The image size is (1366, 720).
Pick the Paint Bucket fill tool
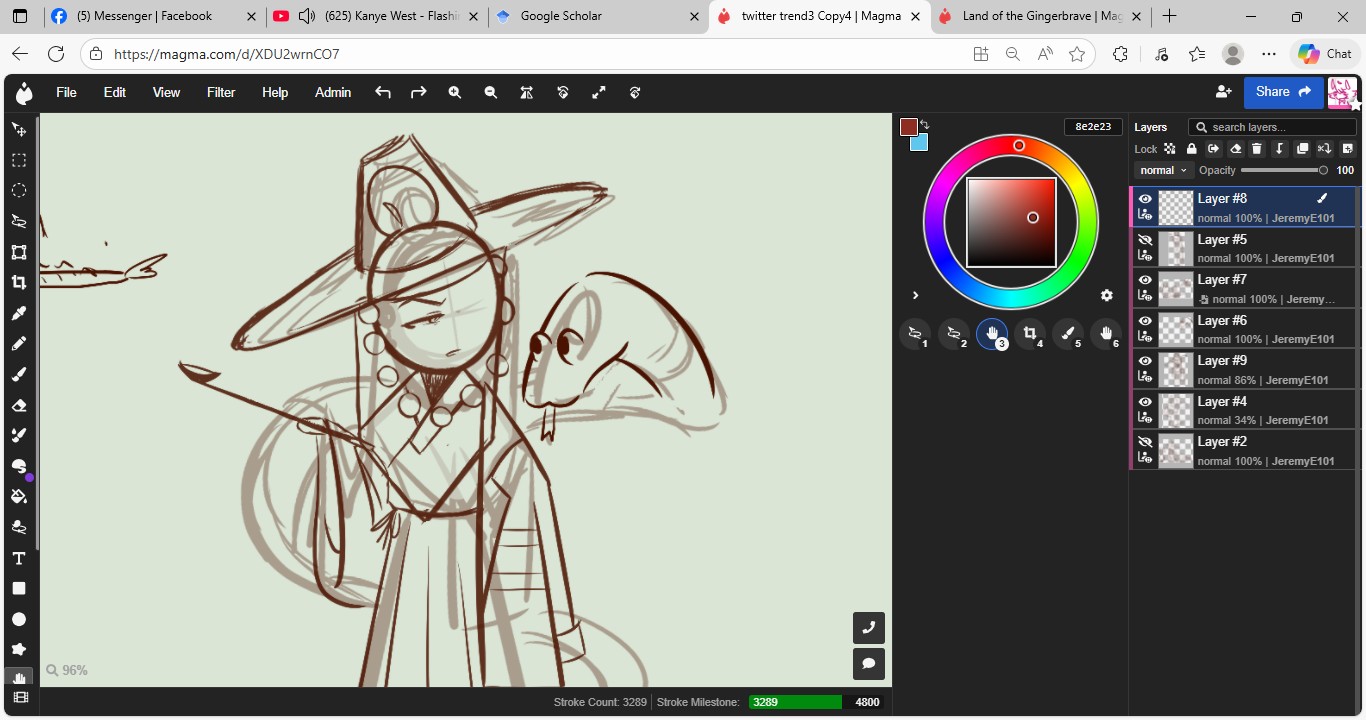(18, 497)
